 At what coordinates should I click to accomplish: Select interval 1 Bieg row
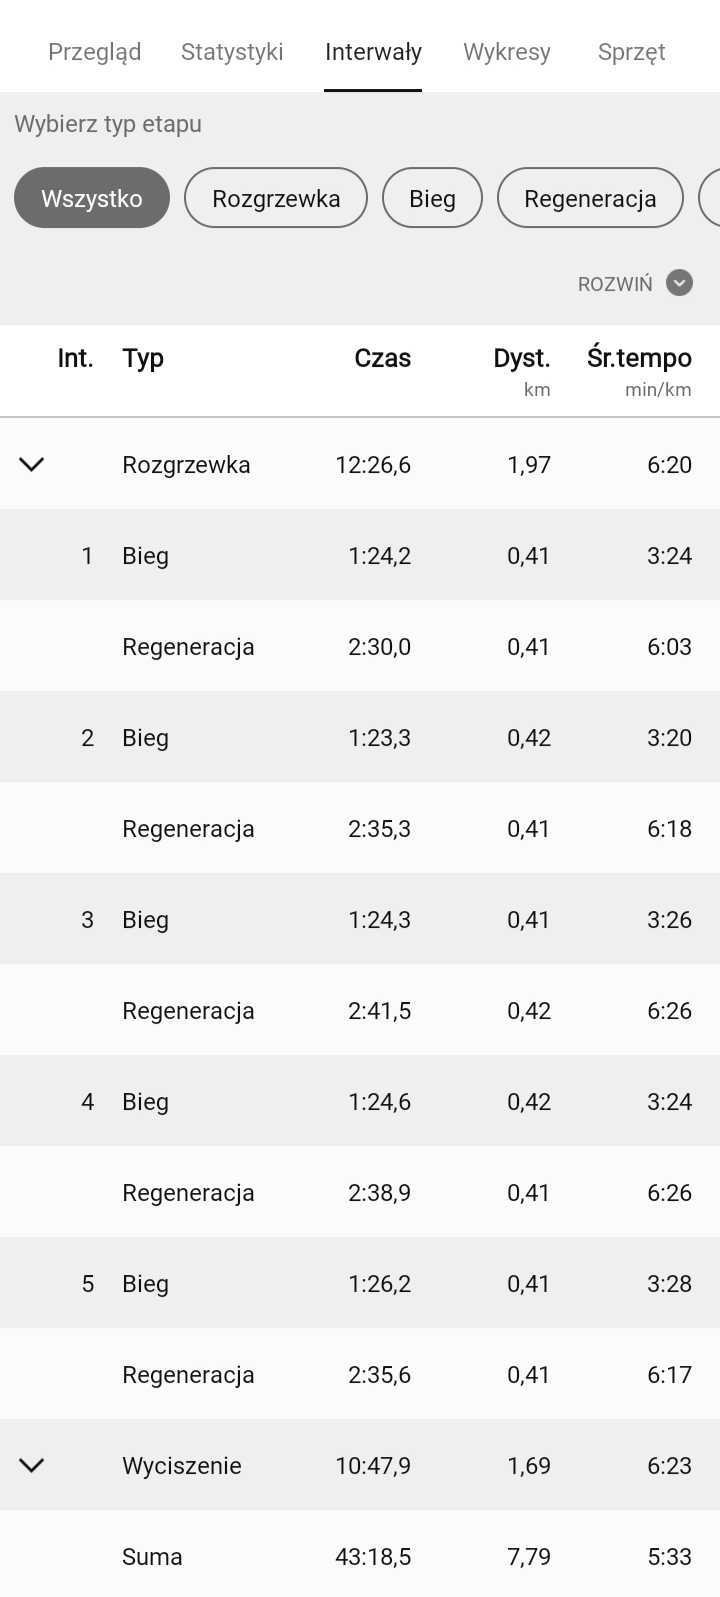coord(360,555)
